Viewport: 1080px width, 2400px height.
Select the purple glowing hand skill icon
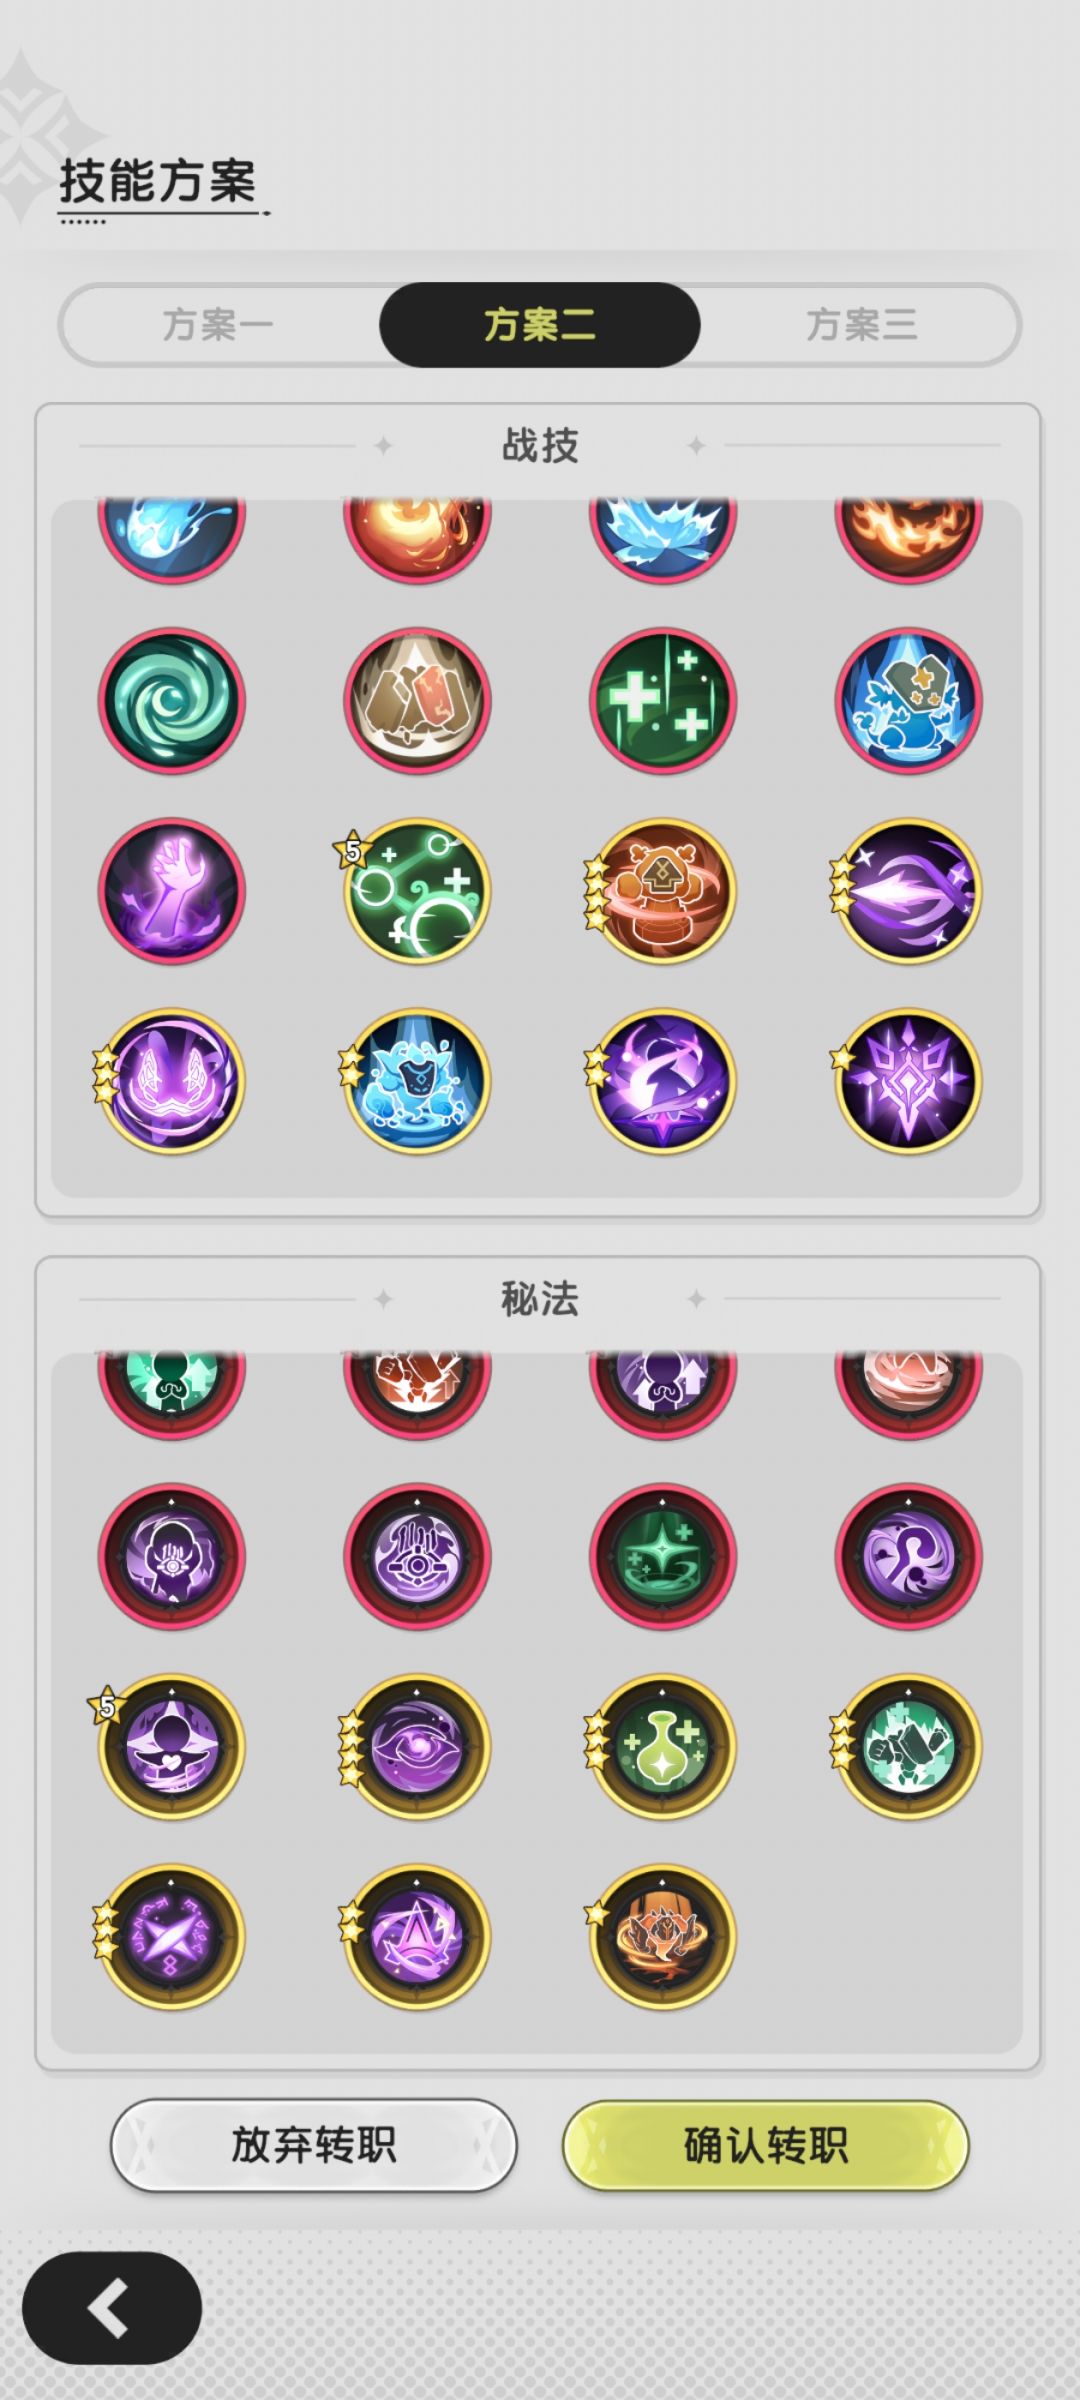tap(171, 890)
